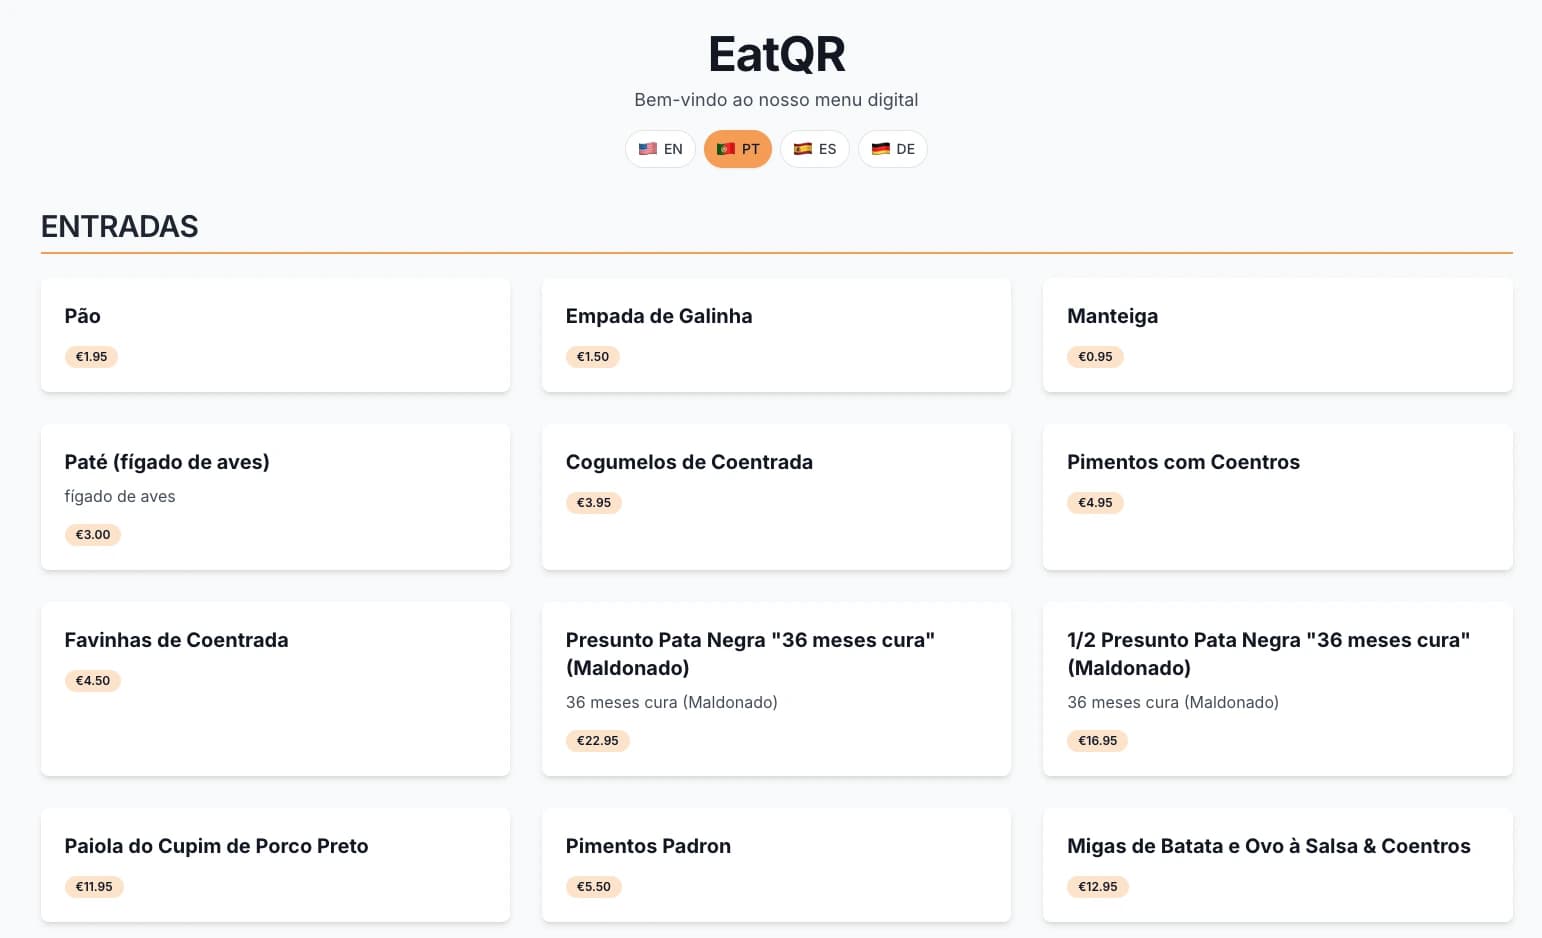Screen dimensions: 1542x938
Task: Click the €22.95 badge on Presunto Pata Negra
Action: 597,740
